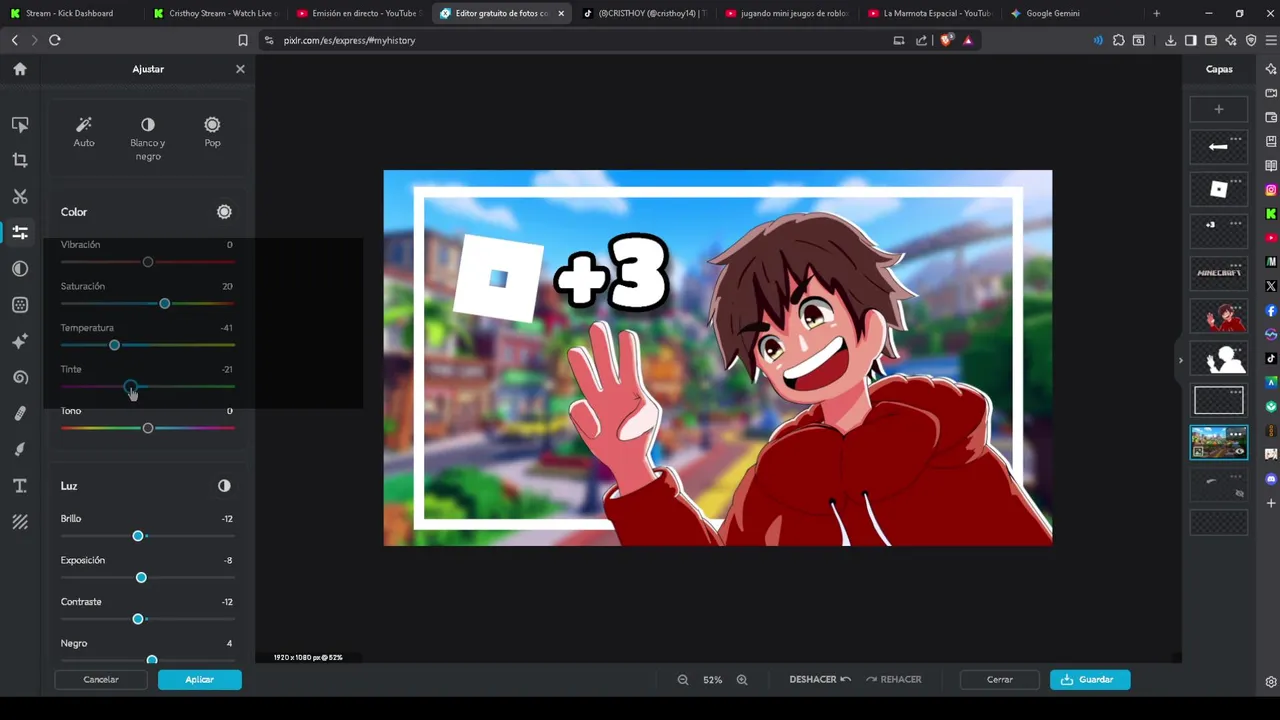This screenshot has height=720, width=1280.
Task: Open options menu of white silhouette layer
Action: click(x=1236, y=350)
